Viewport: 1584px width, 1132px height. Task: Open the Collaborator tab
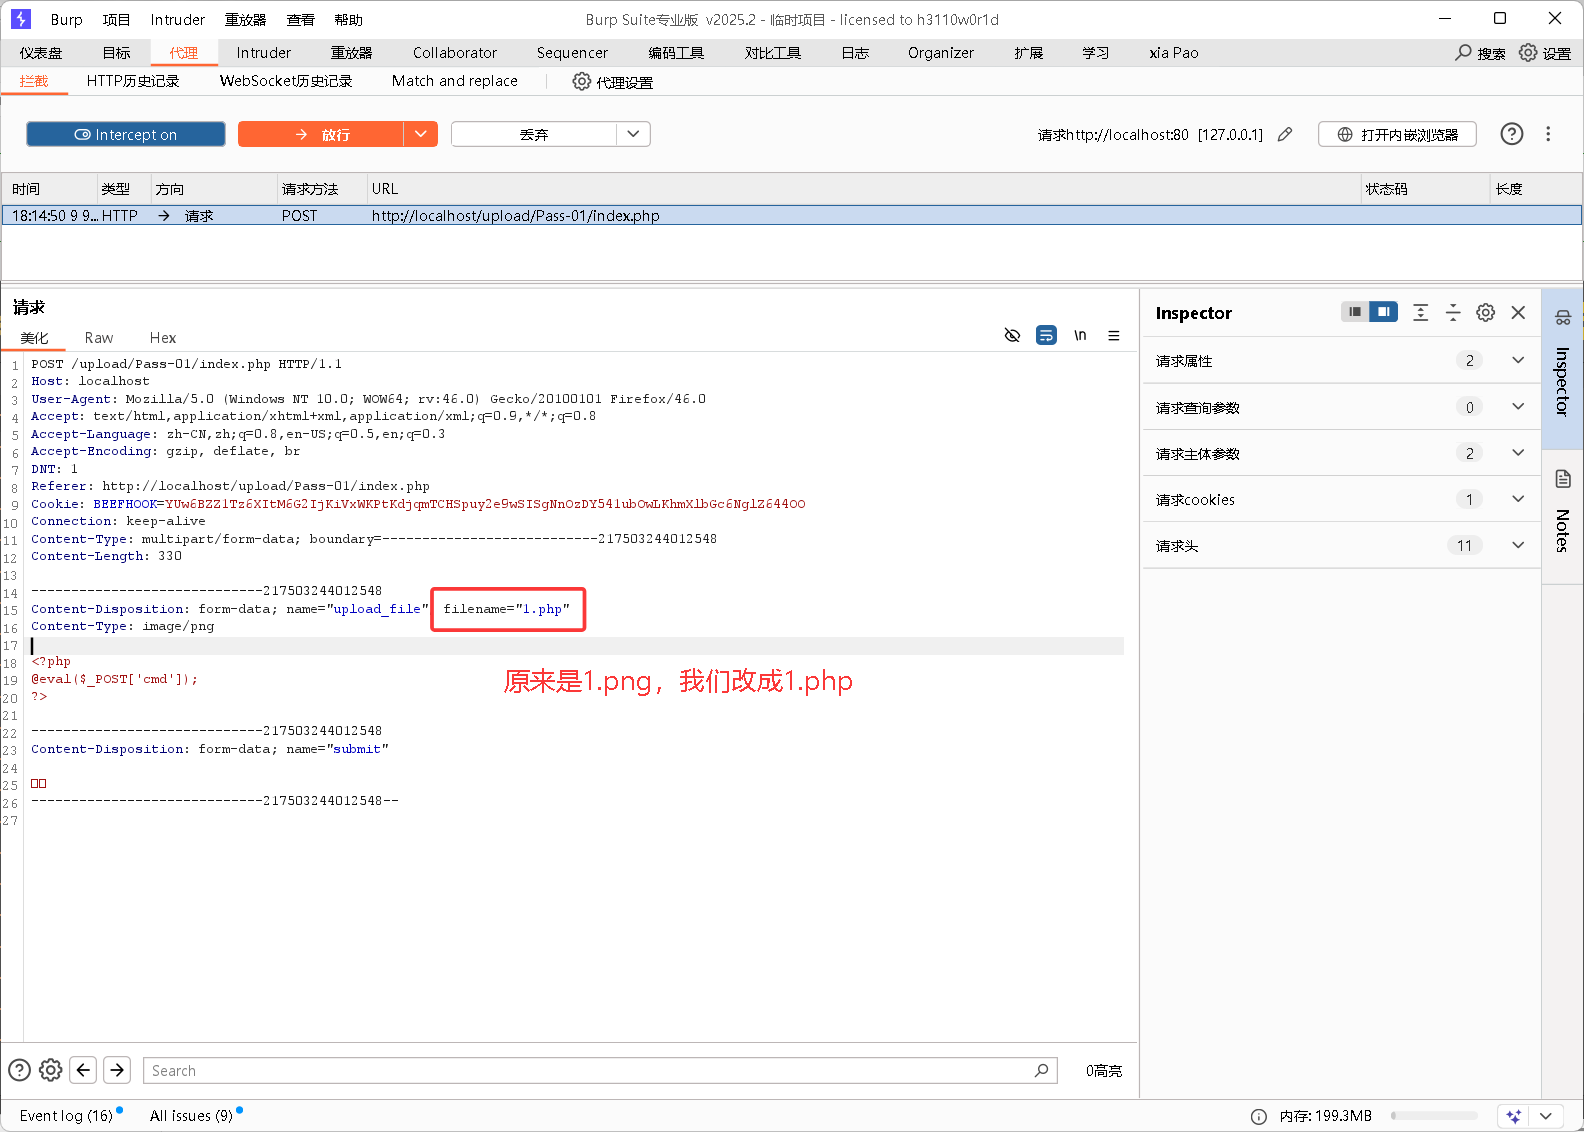(455, 53)
